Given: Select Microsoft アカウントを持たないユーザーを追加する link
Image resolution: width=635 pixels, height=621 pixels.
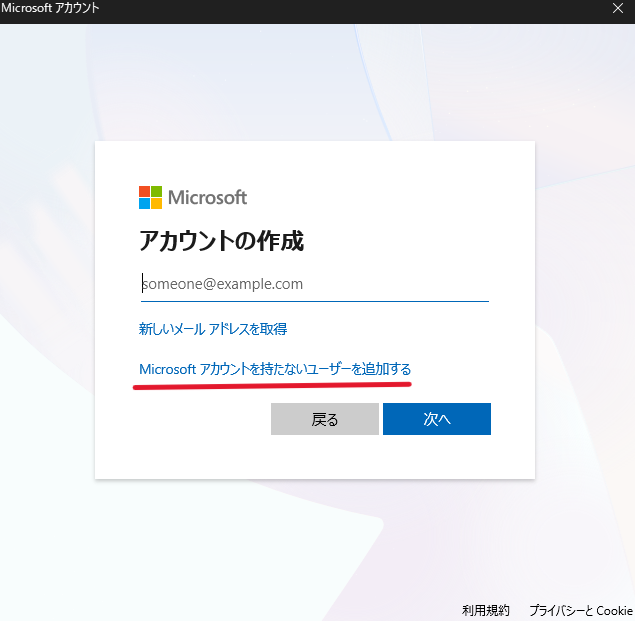Looking at the screenshot, I should (x=275, y=369).
